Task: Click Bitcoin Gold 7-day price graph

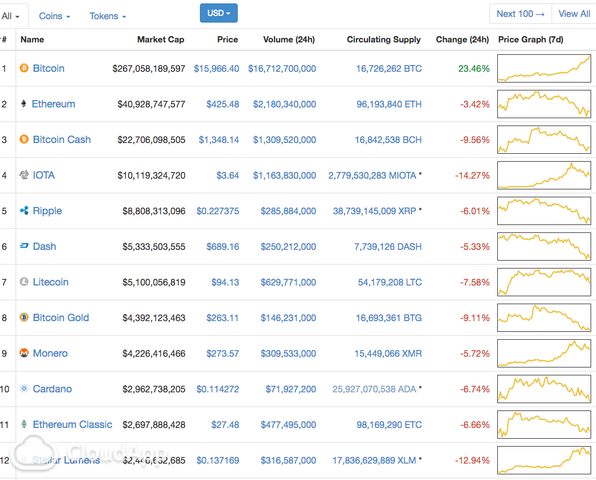Action: (x=544, y=317)
